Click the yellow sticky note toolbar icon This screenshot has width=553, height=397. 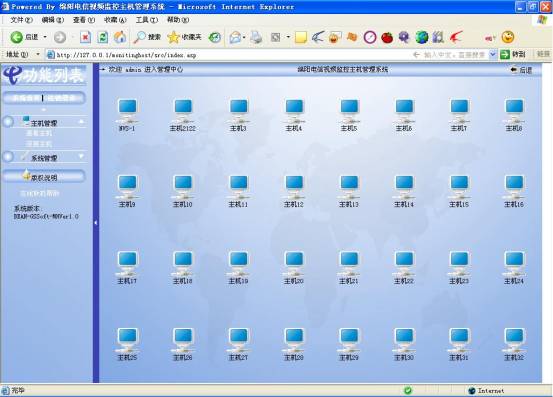(300, 37)
